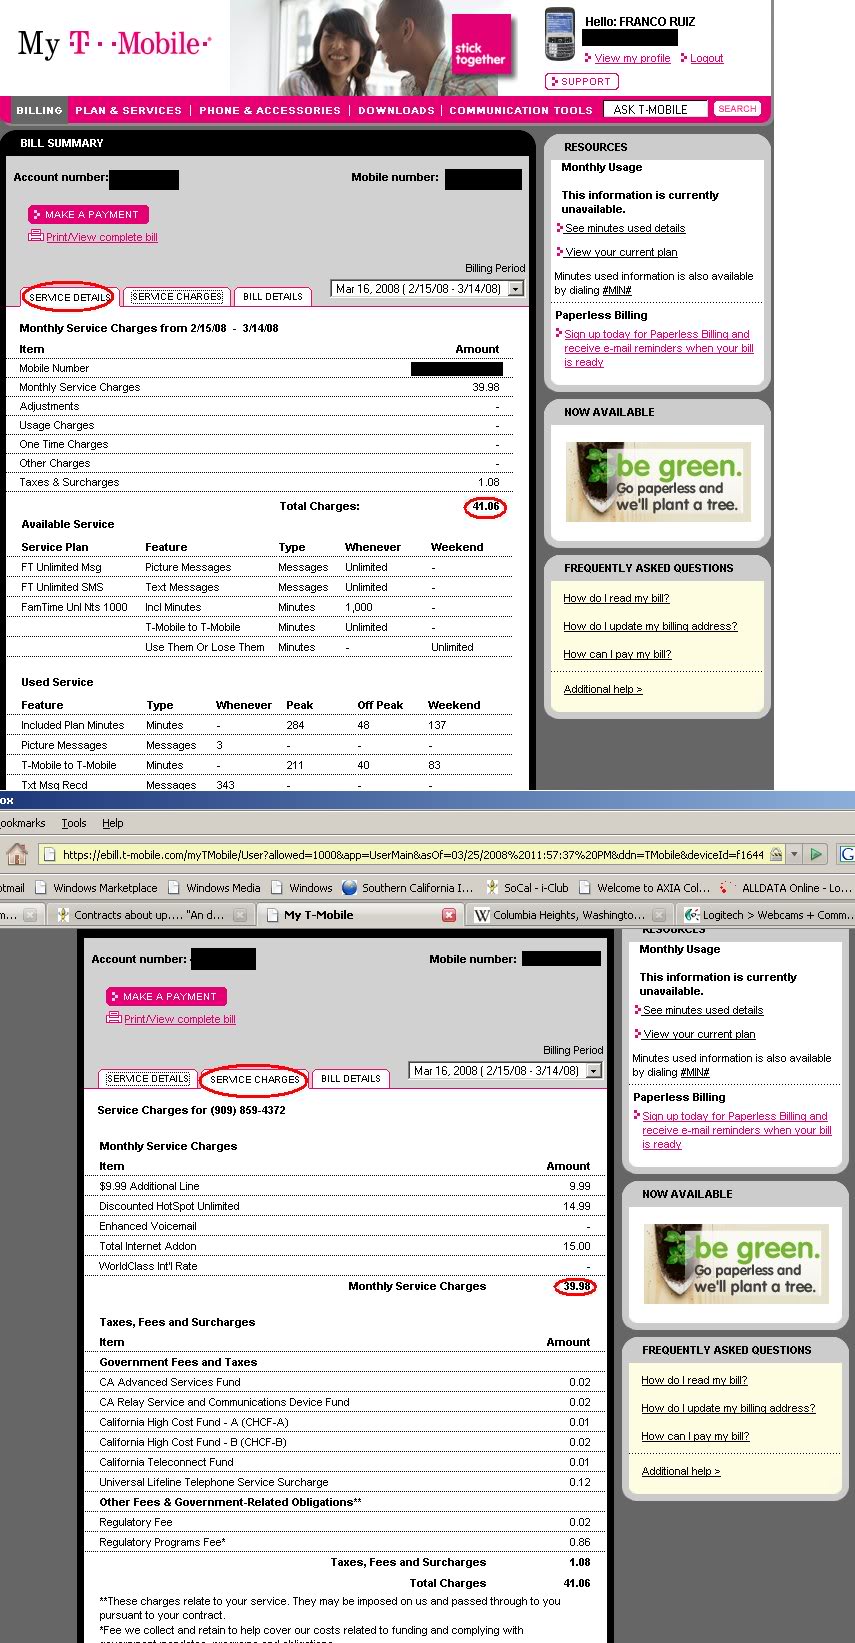
Task: Click the pink SEARCH button
Action: [737, 109]
